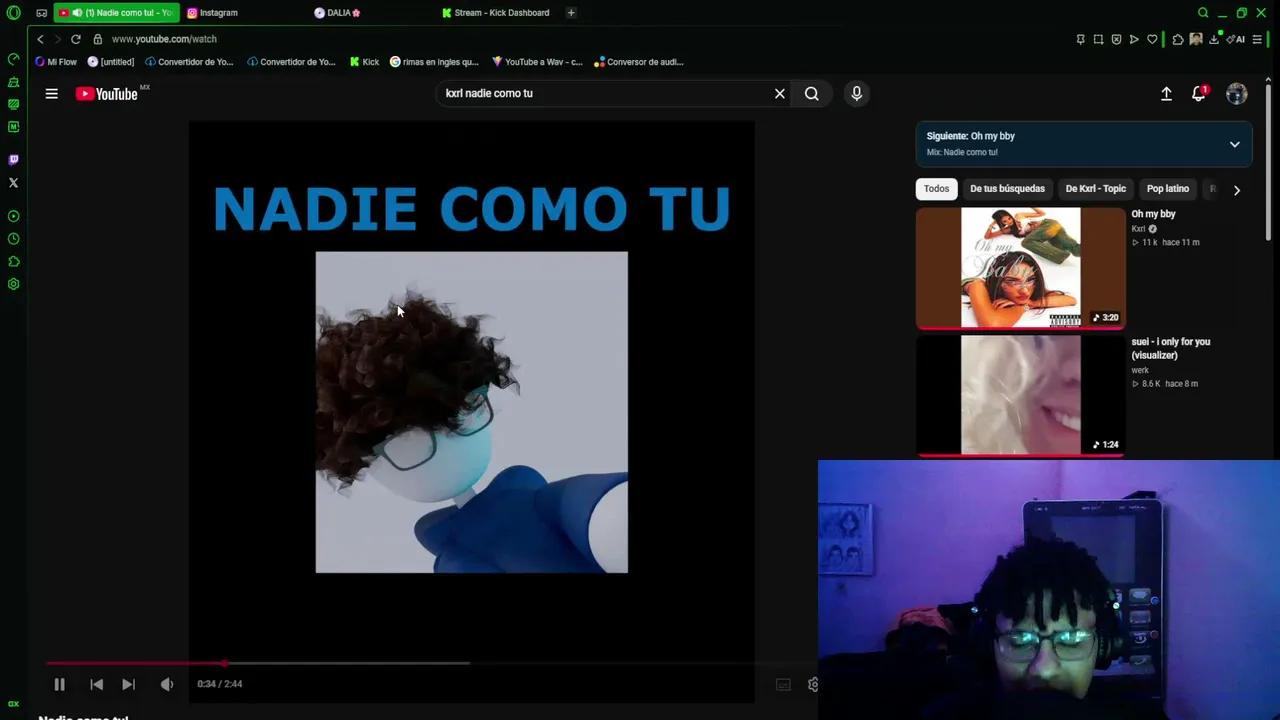
Task: Open the 'YouTube a Wav' bookmark
Action: coord(537,62)
